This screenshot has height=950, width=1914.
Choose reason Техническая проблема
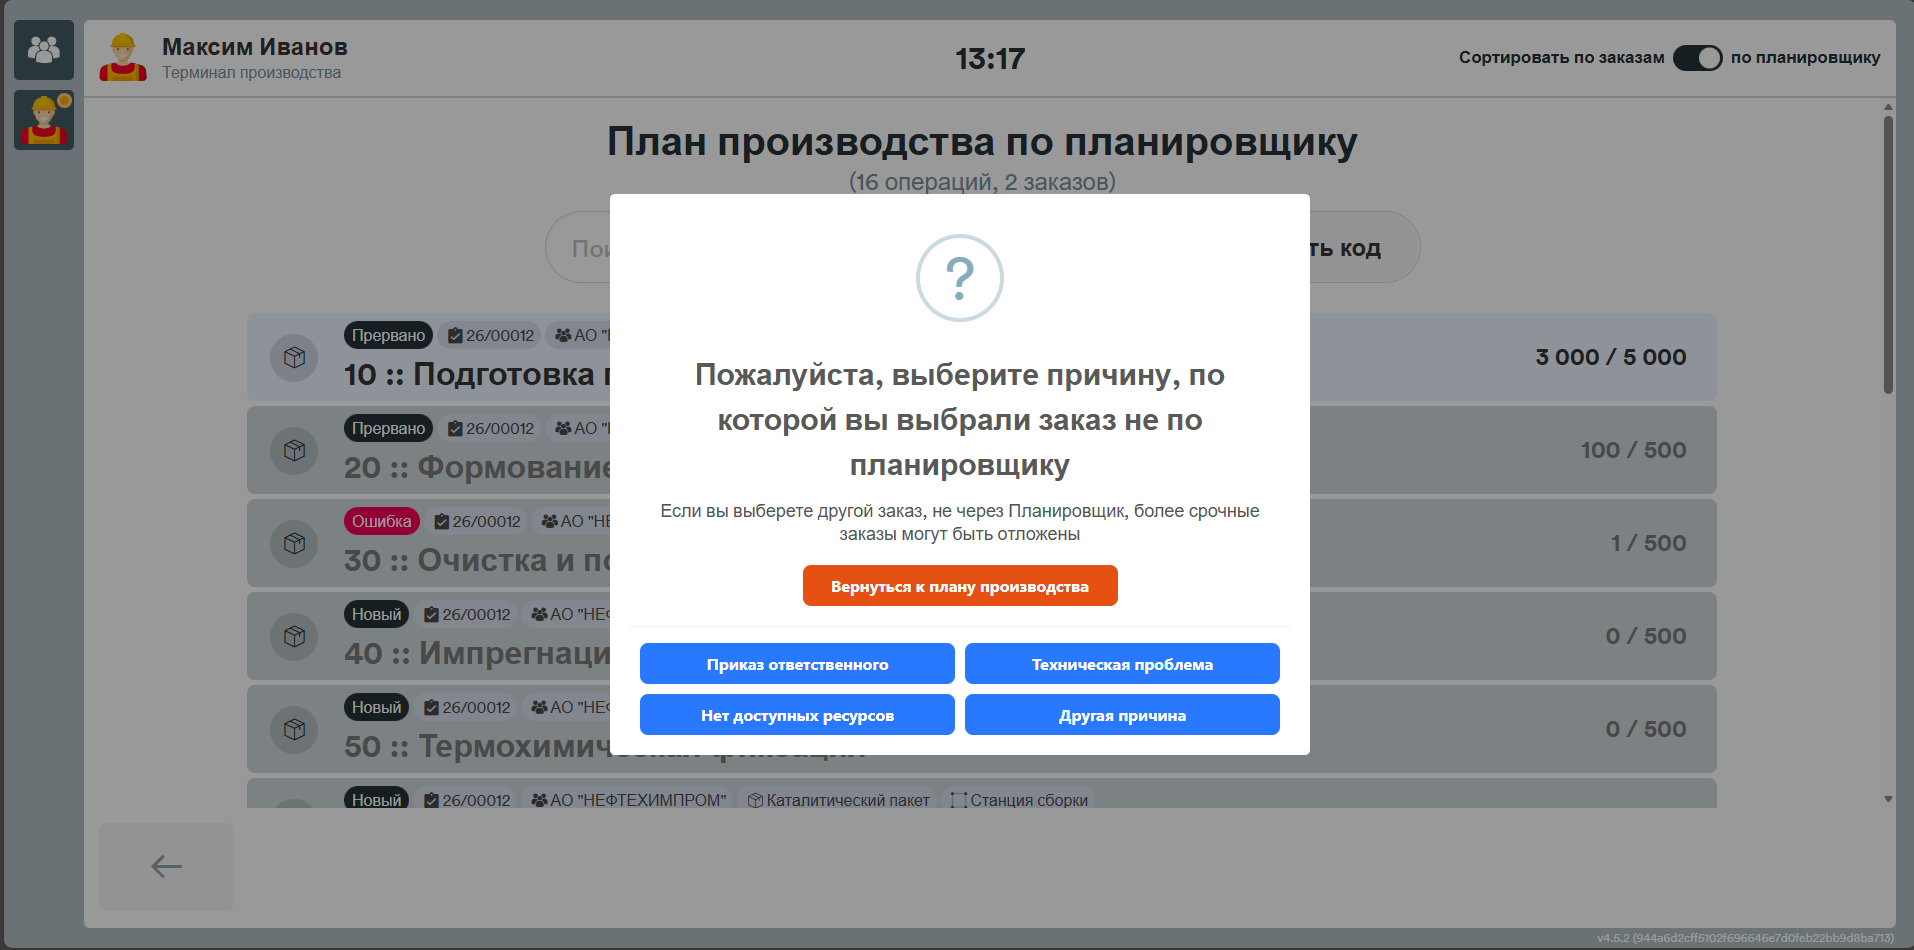[x=1122, y=664]
